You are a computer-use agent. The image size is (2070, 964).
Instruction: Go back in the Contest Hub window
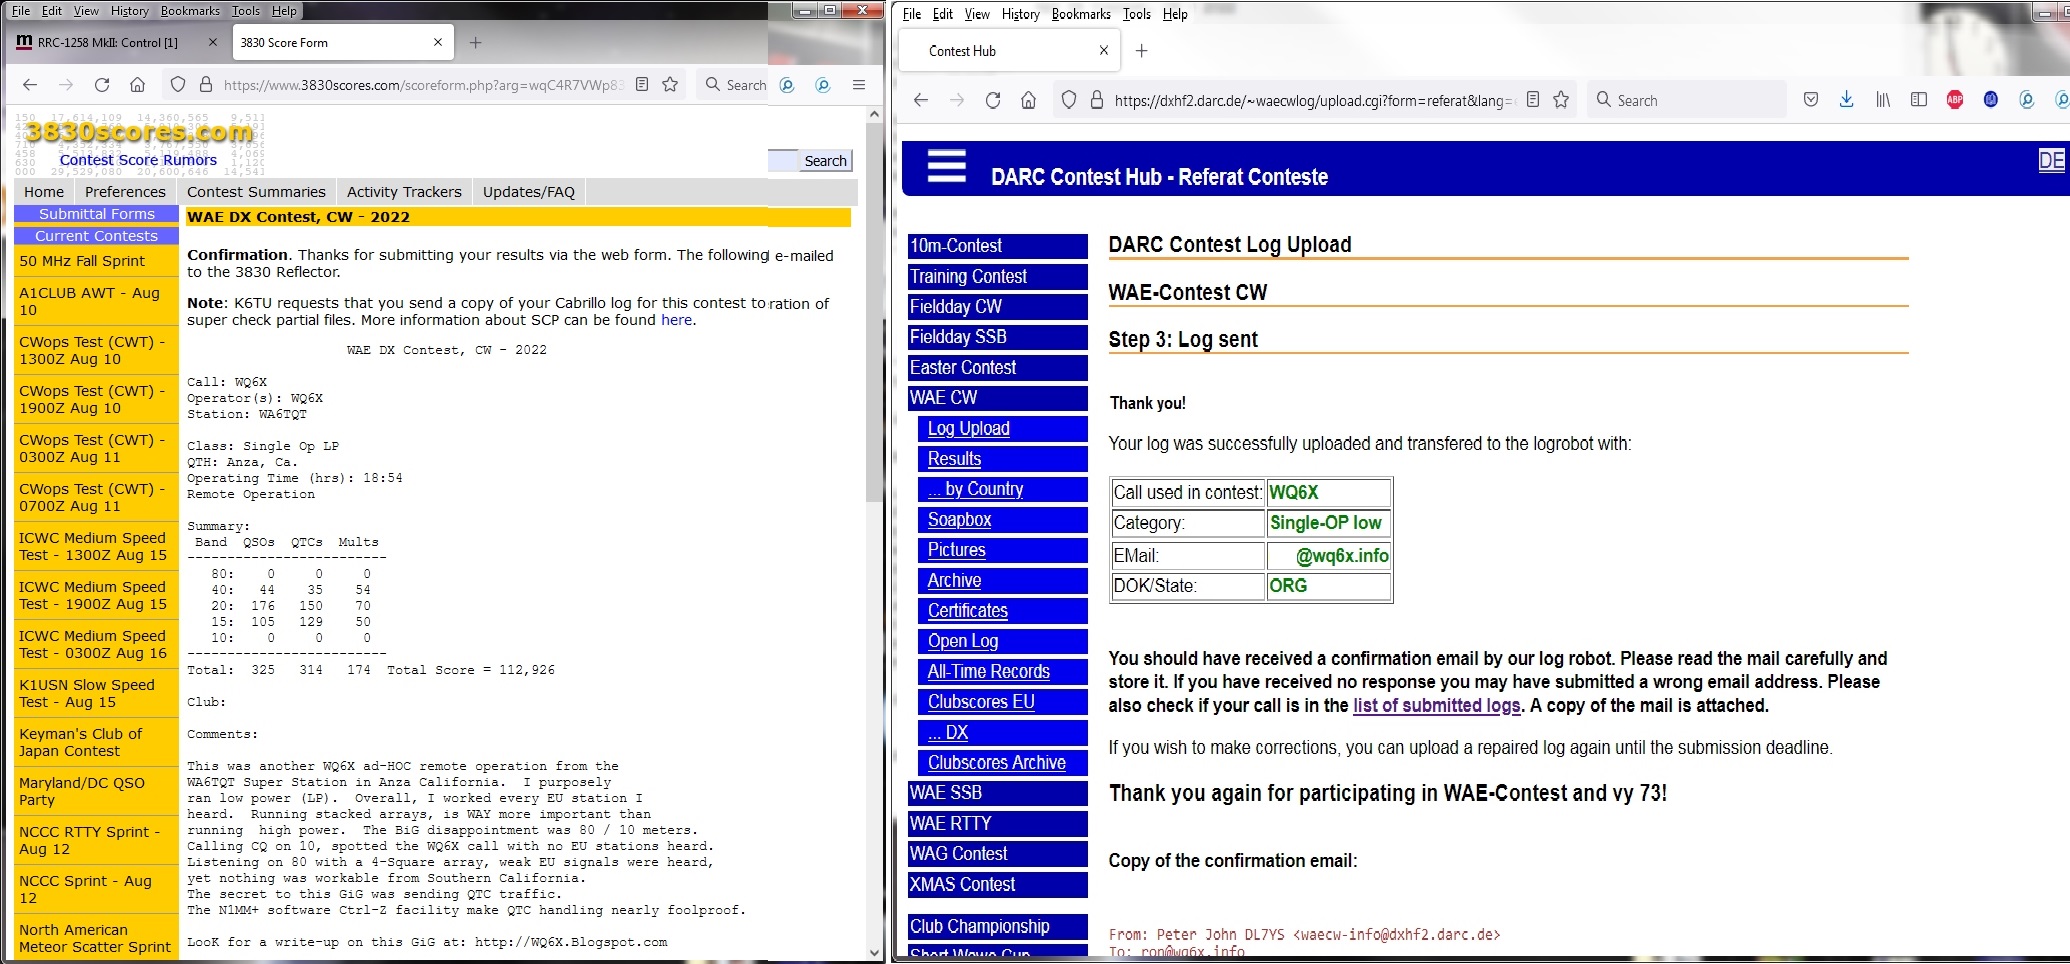point(921,100)
